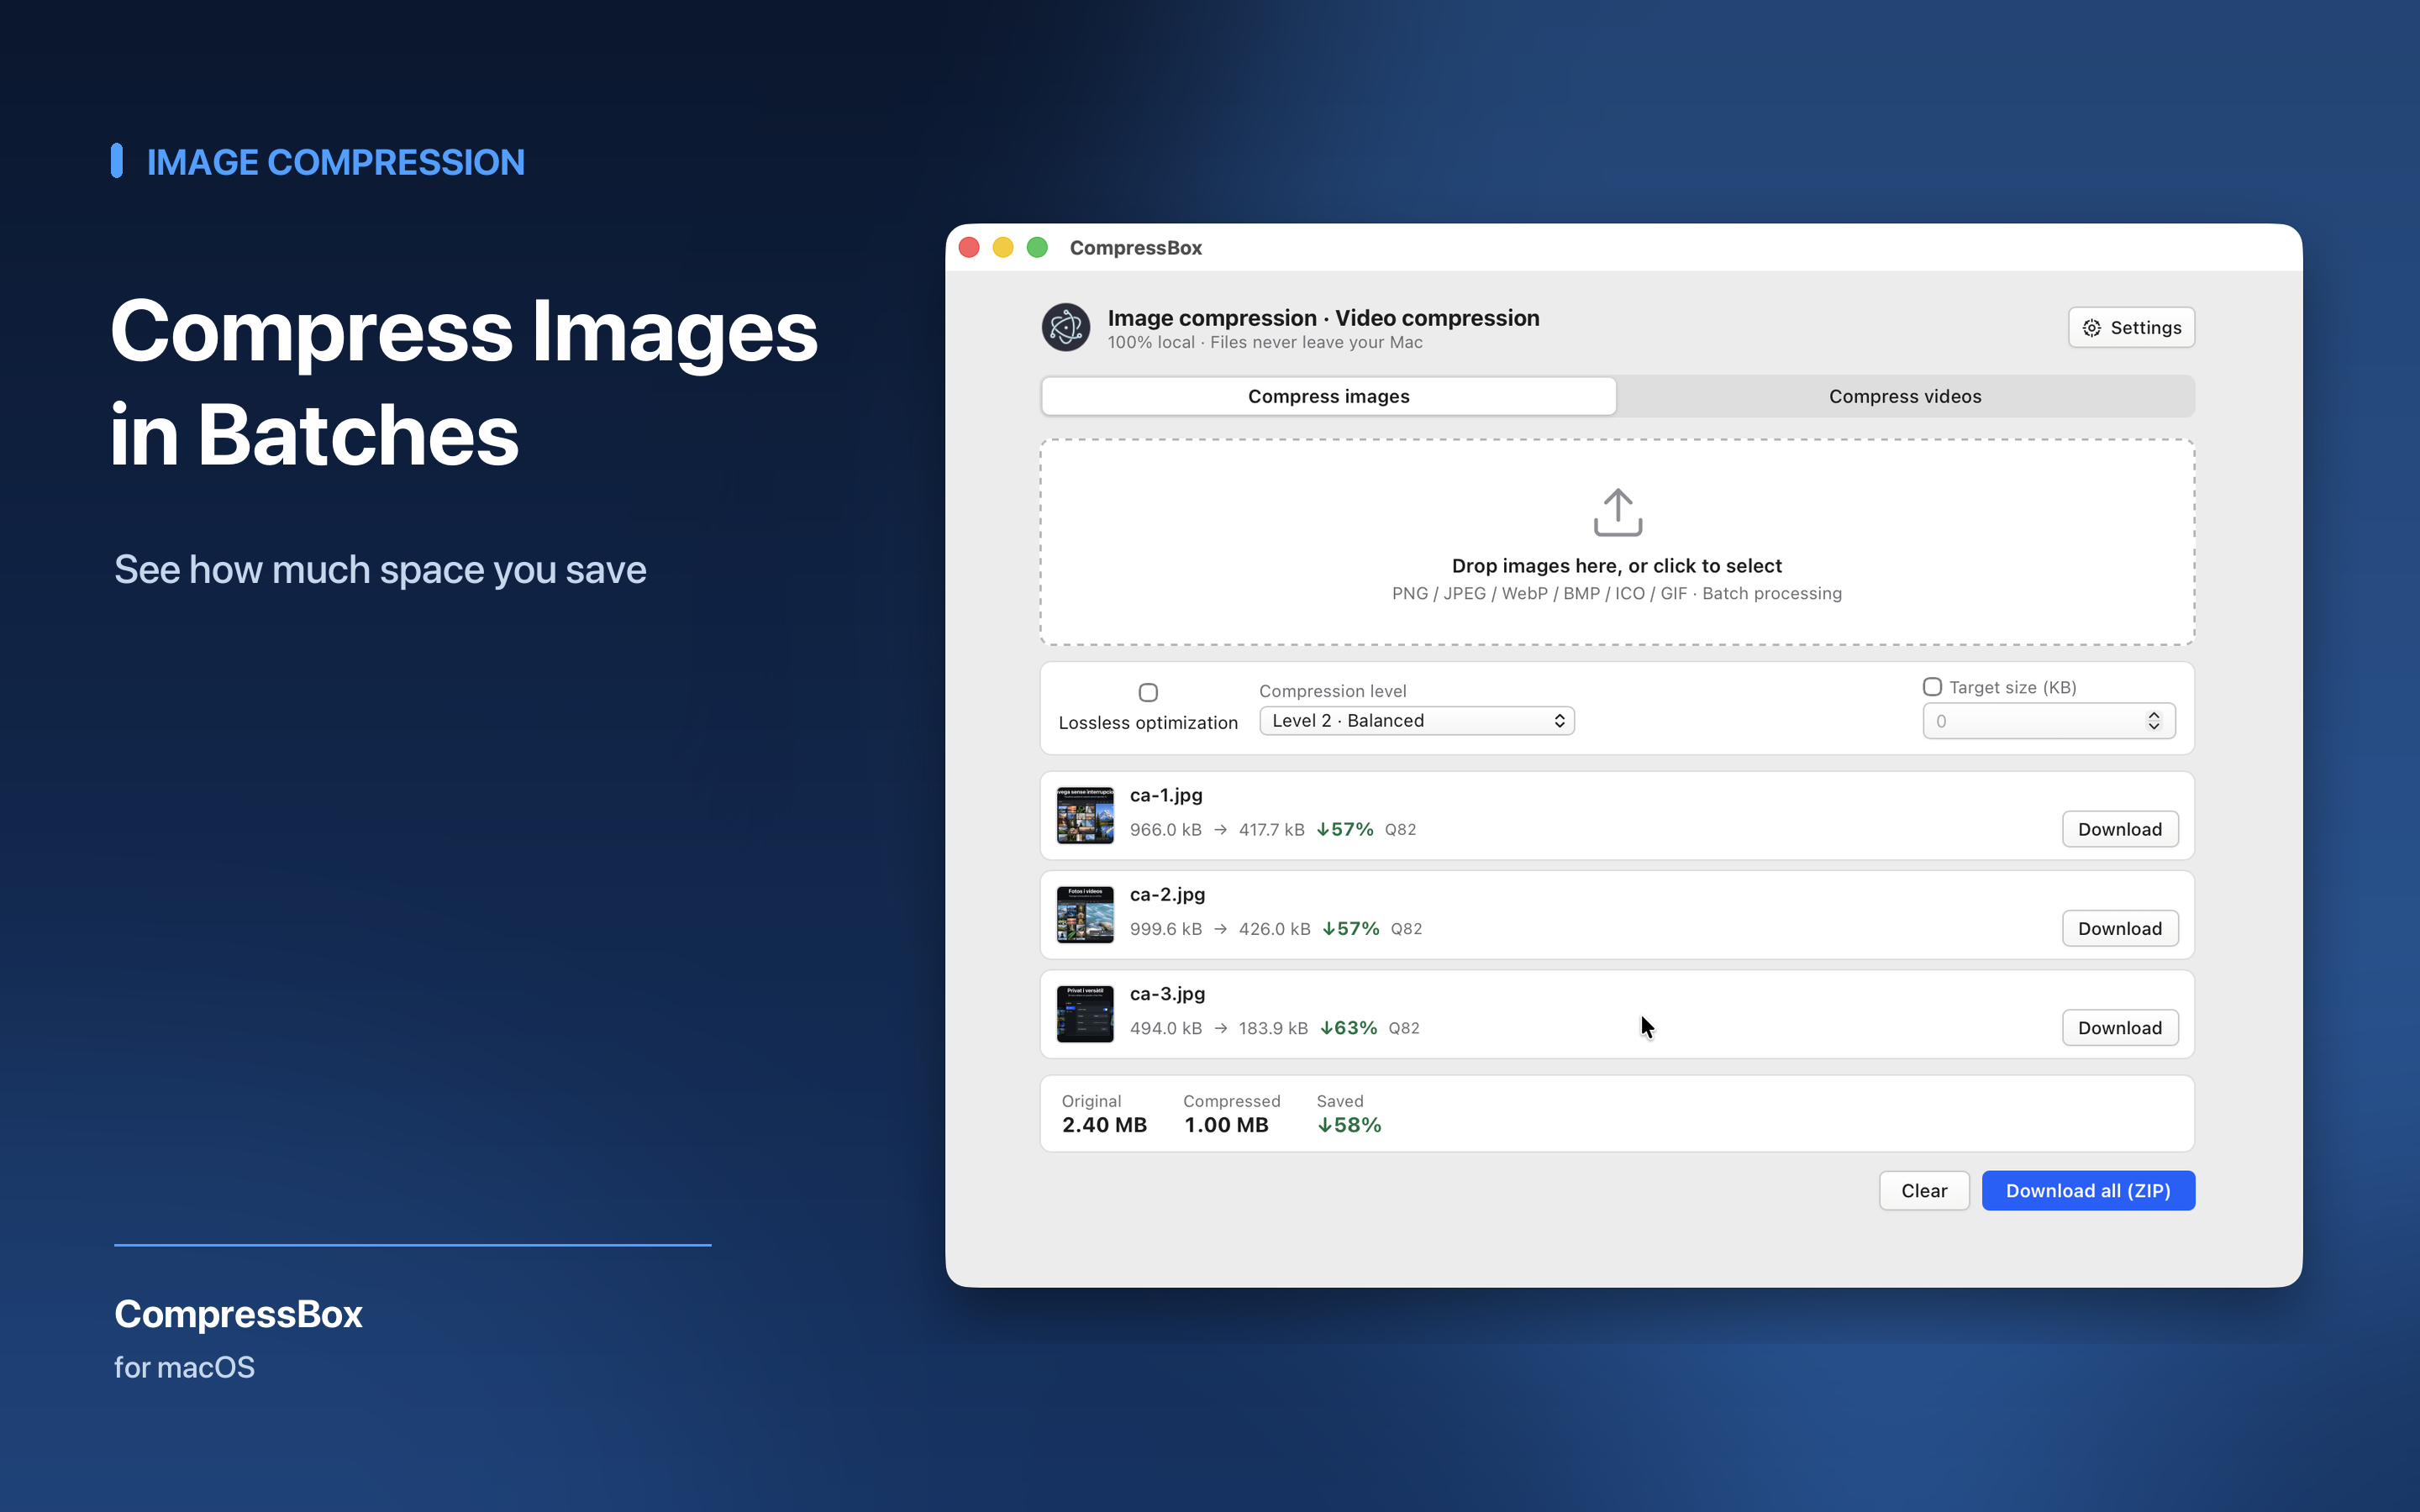Download the compressed ca-1.jpg file

[x=2119, y=829]
